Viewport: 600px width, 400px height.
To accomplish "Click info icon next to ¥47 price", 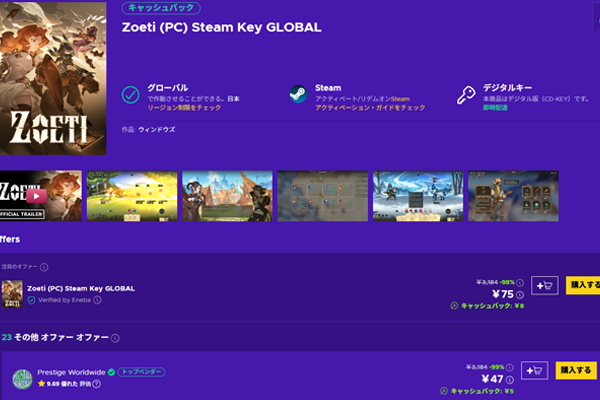I will (x=510, y=380).
